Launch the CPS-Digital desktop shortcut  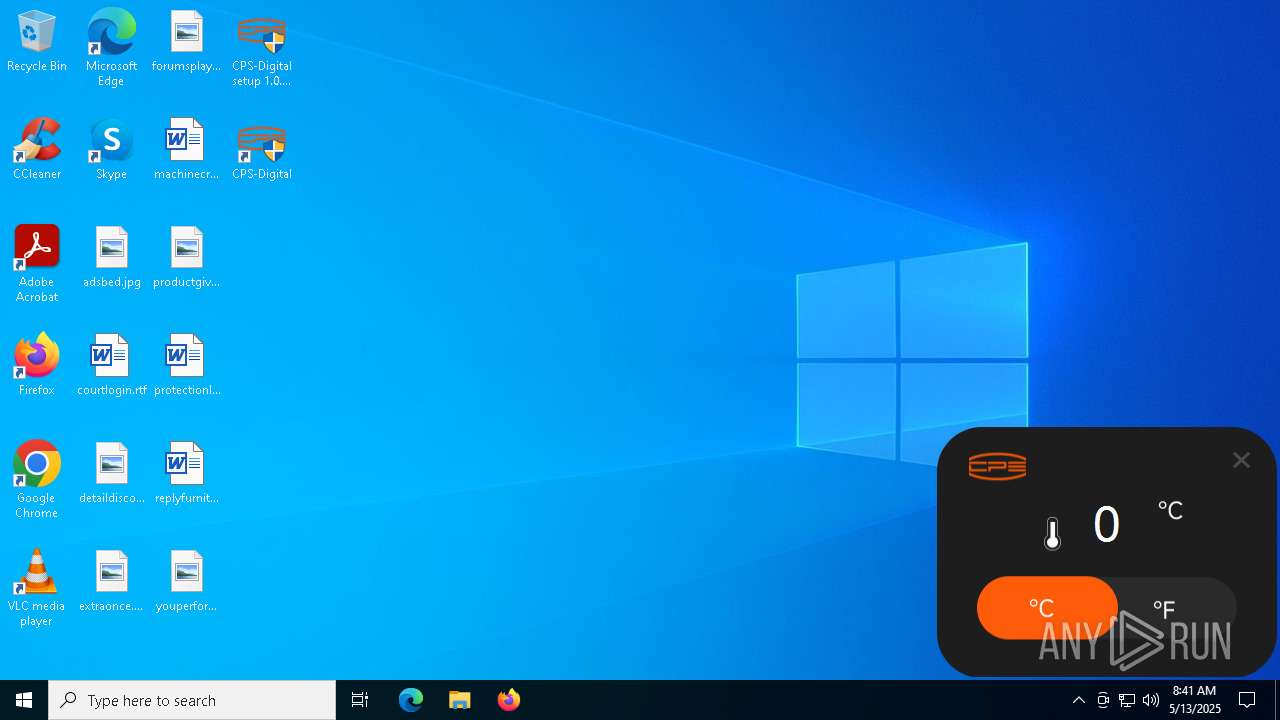click(x=261, y=150)
